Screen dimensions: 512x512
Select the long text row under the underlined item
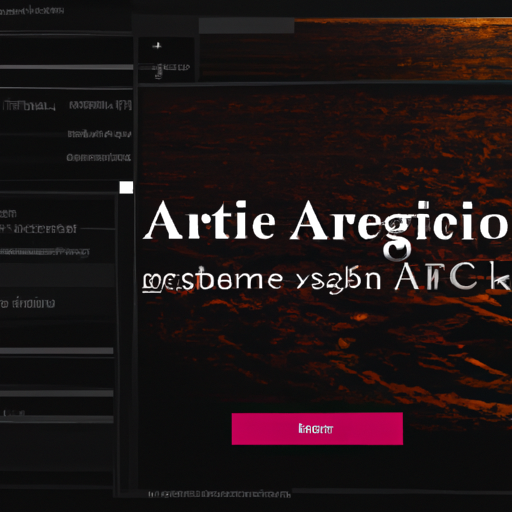pyautogui.click(x=45, y=252)
